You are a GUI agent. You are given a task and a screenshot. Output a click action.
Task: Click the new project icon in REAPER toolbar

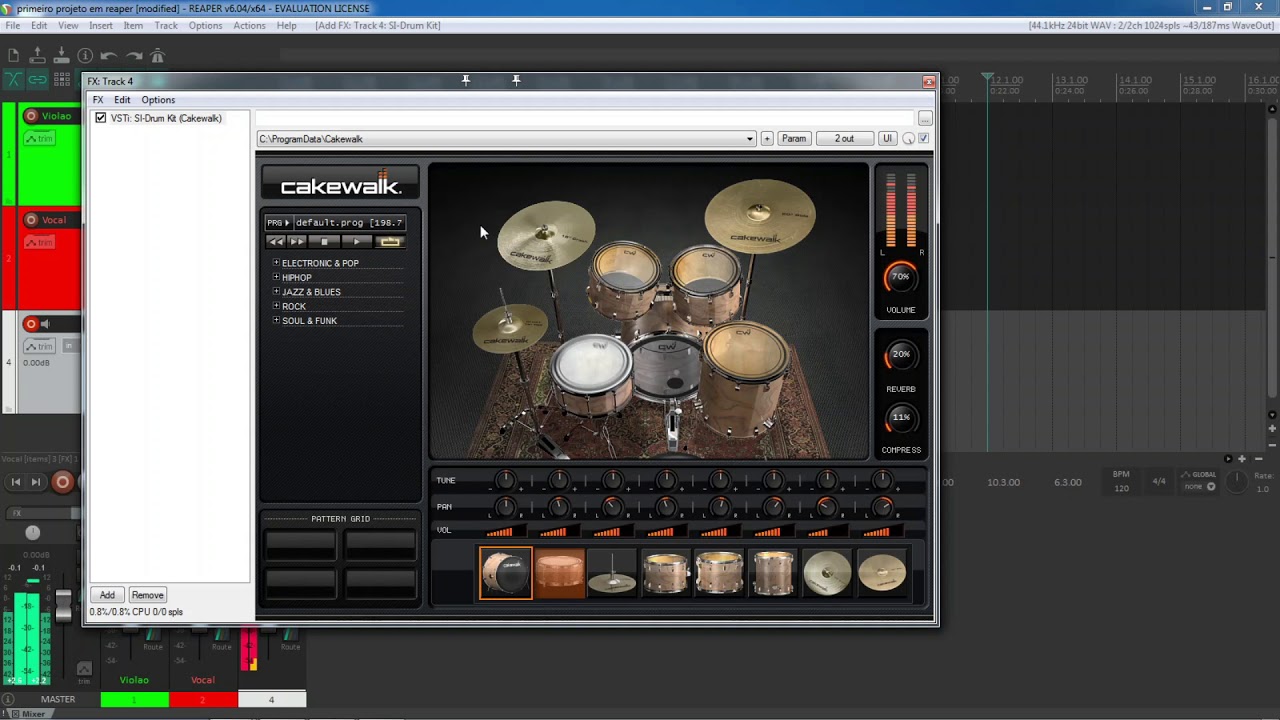[13, 56]
